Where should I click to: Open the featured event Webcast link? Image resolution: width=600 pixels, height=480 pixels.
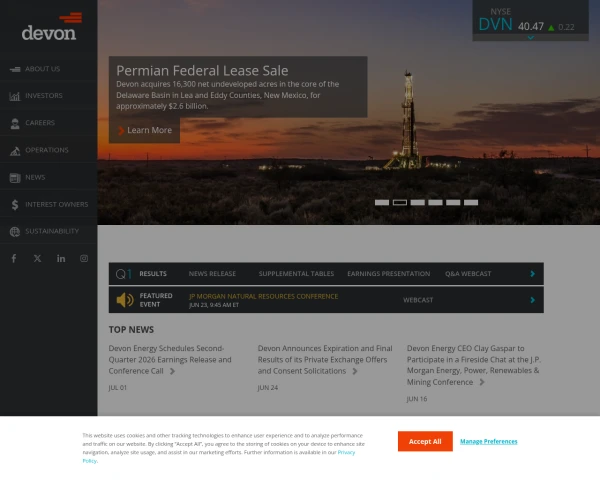tap(418, 300)
